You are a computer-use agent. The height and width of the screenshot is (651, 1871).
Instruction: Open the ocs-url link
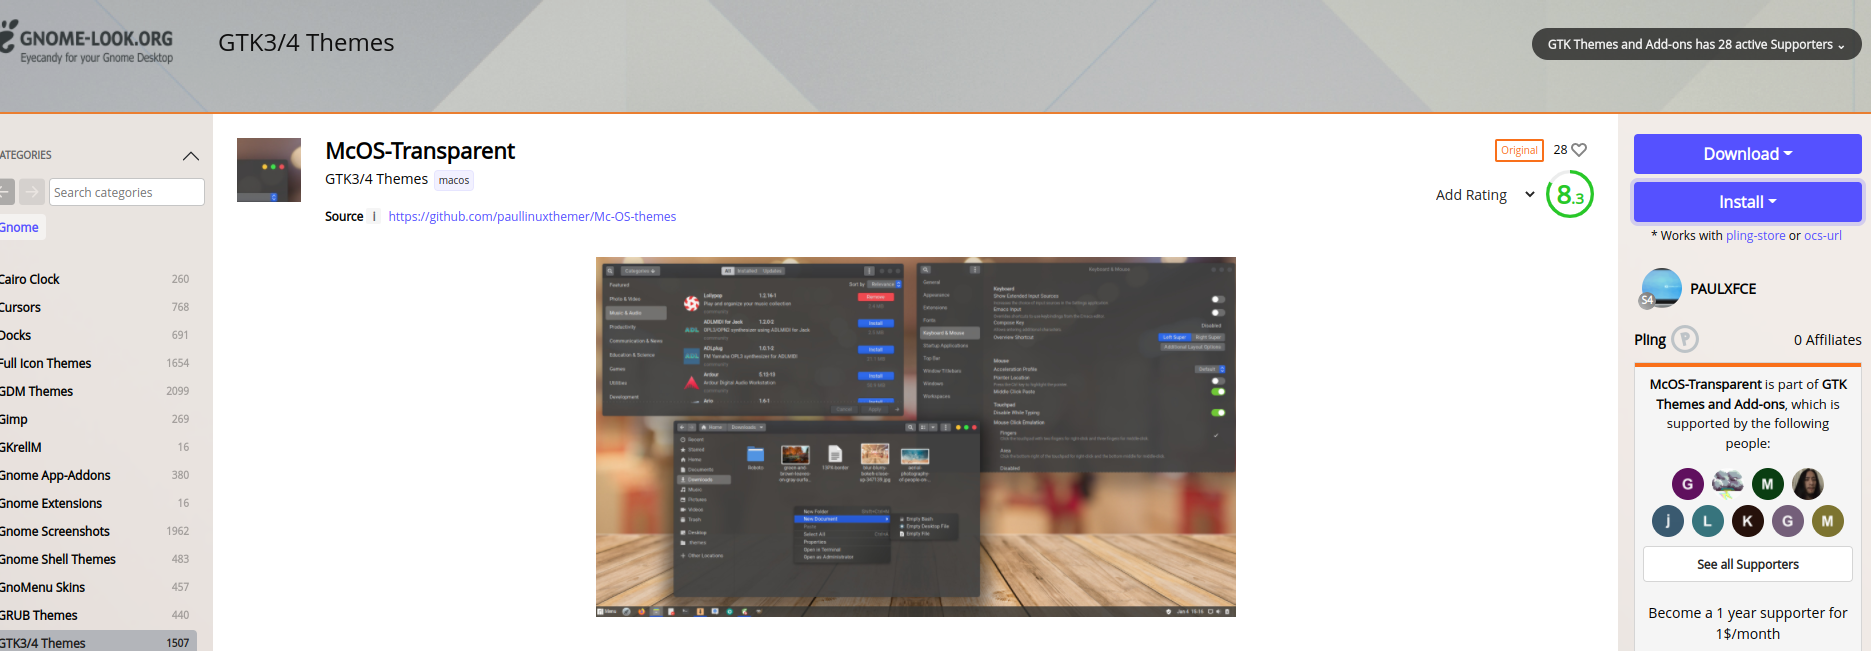[x=1822, y=236]
